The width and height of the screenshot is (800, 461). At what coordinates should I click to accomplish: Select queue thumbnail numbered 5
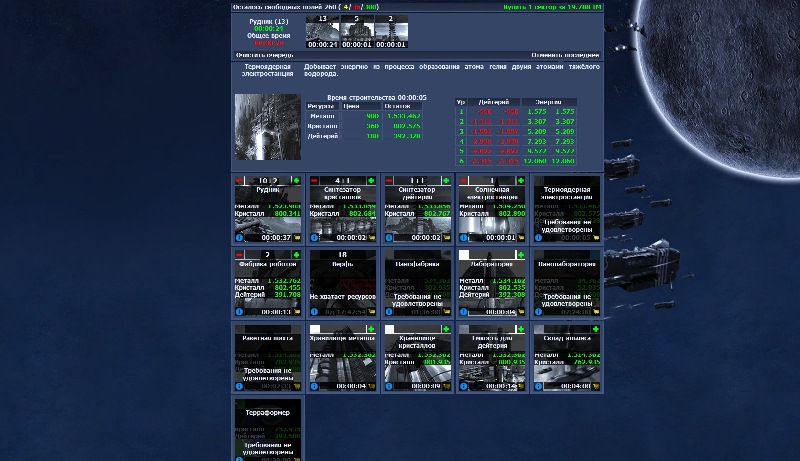pyautogui.click(x=357, y=31)
